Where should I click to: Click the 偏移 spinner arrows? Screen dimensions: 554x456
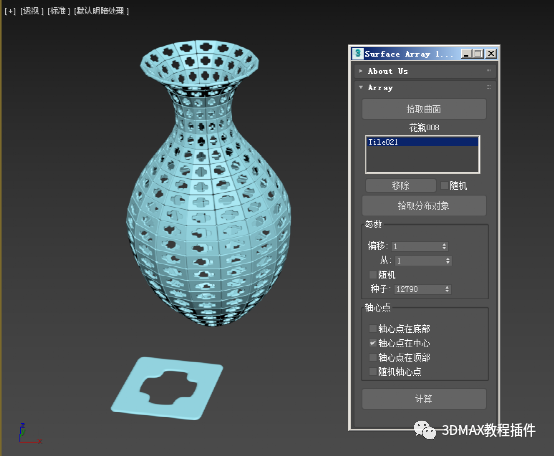pyautogui.click(x=444, y=246)
